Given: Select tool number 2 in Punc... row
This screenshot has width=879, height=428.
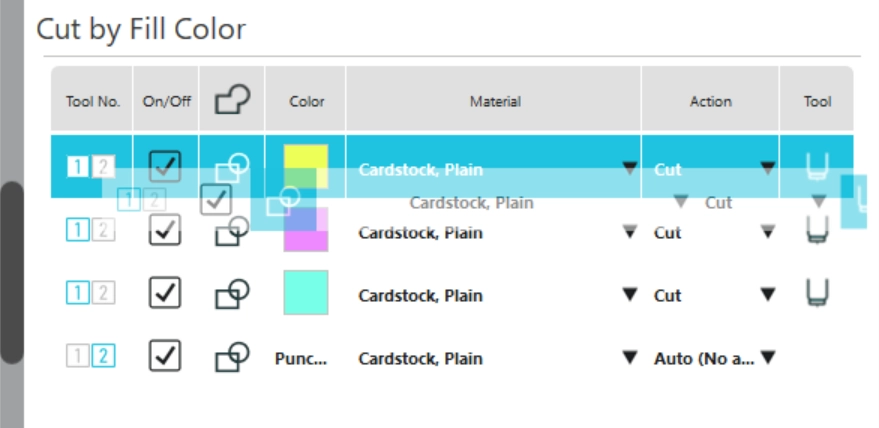Looking at the screenshot, I should 103,356.
